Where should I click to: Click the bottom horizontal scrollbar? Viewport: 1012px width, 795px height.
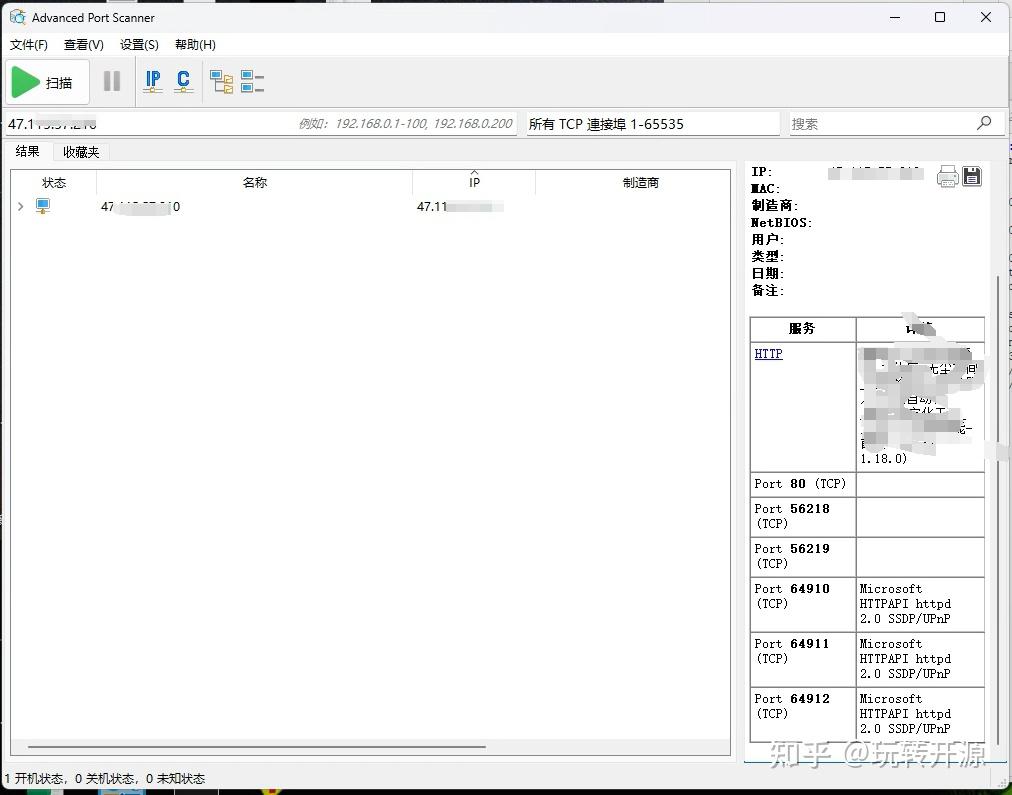point(250,746)
